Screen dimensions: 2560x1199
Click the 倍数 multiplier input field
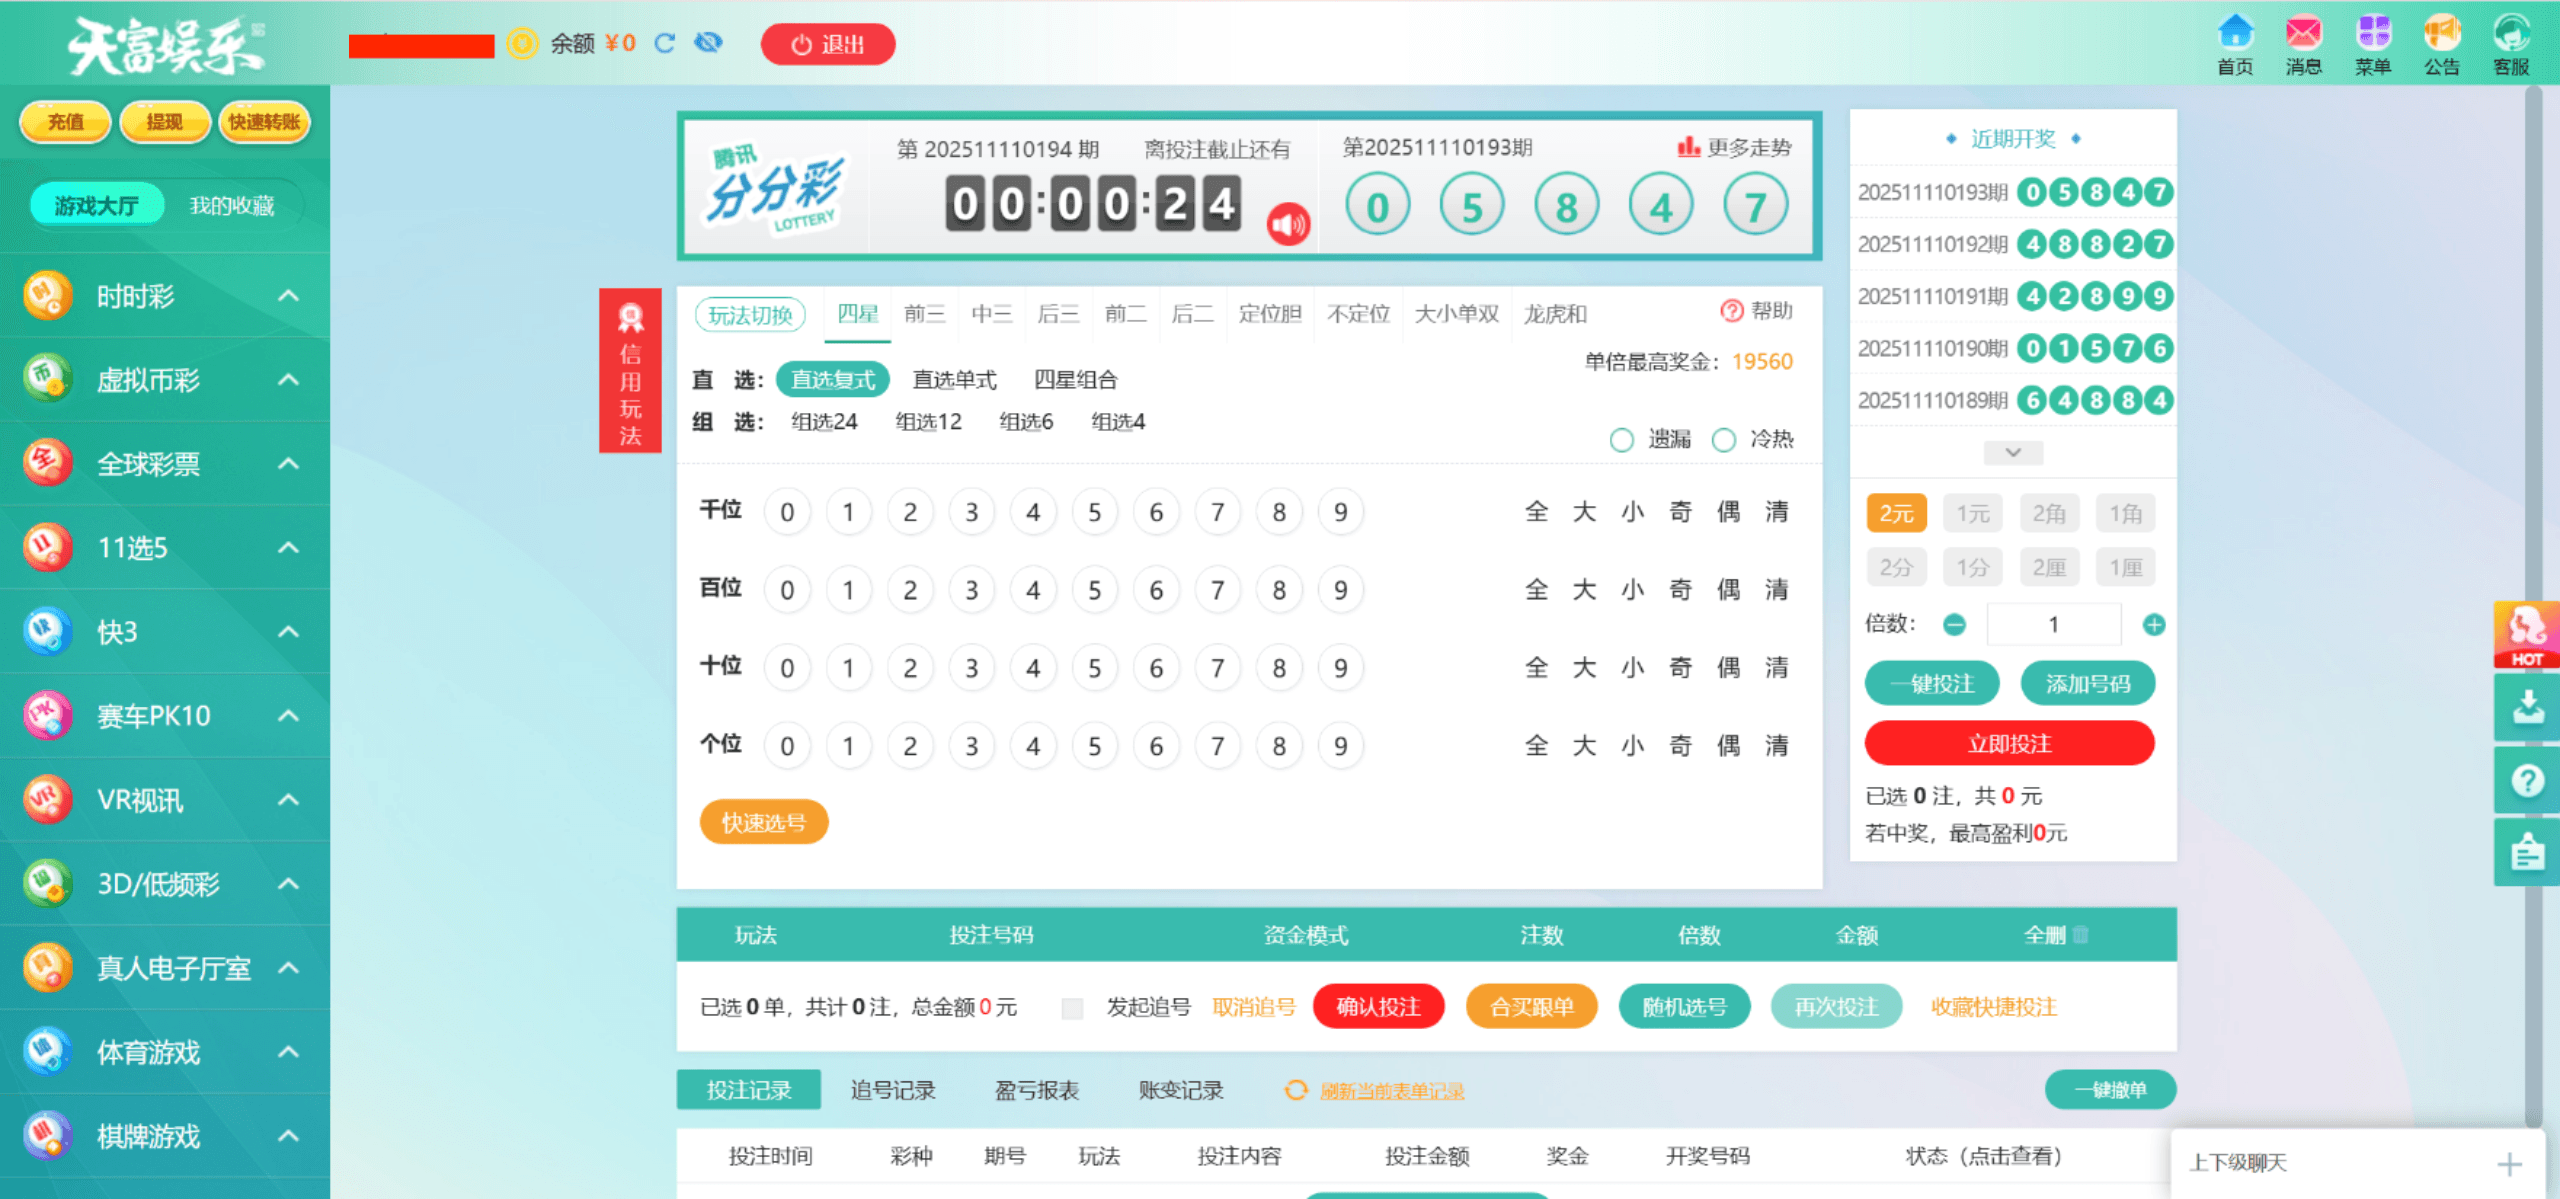click(x=2053, y=625)
